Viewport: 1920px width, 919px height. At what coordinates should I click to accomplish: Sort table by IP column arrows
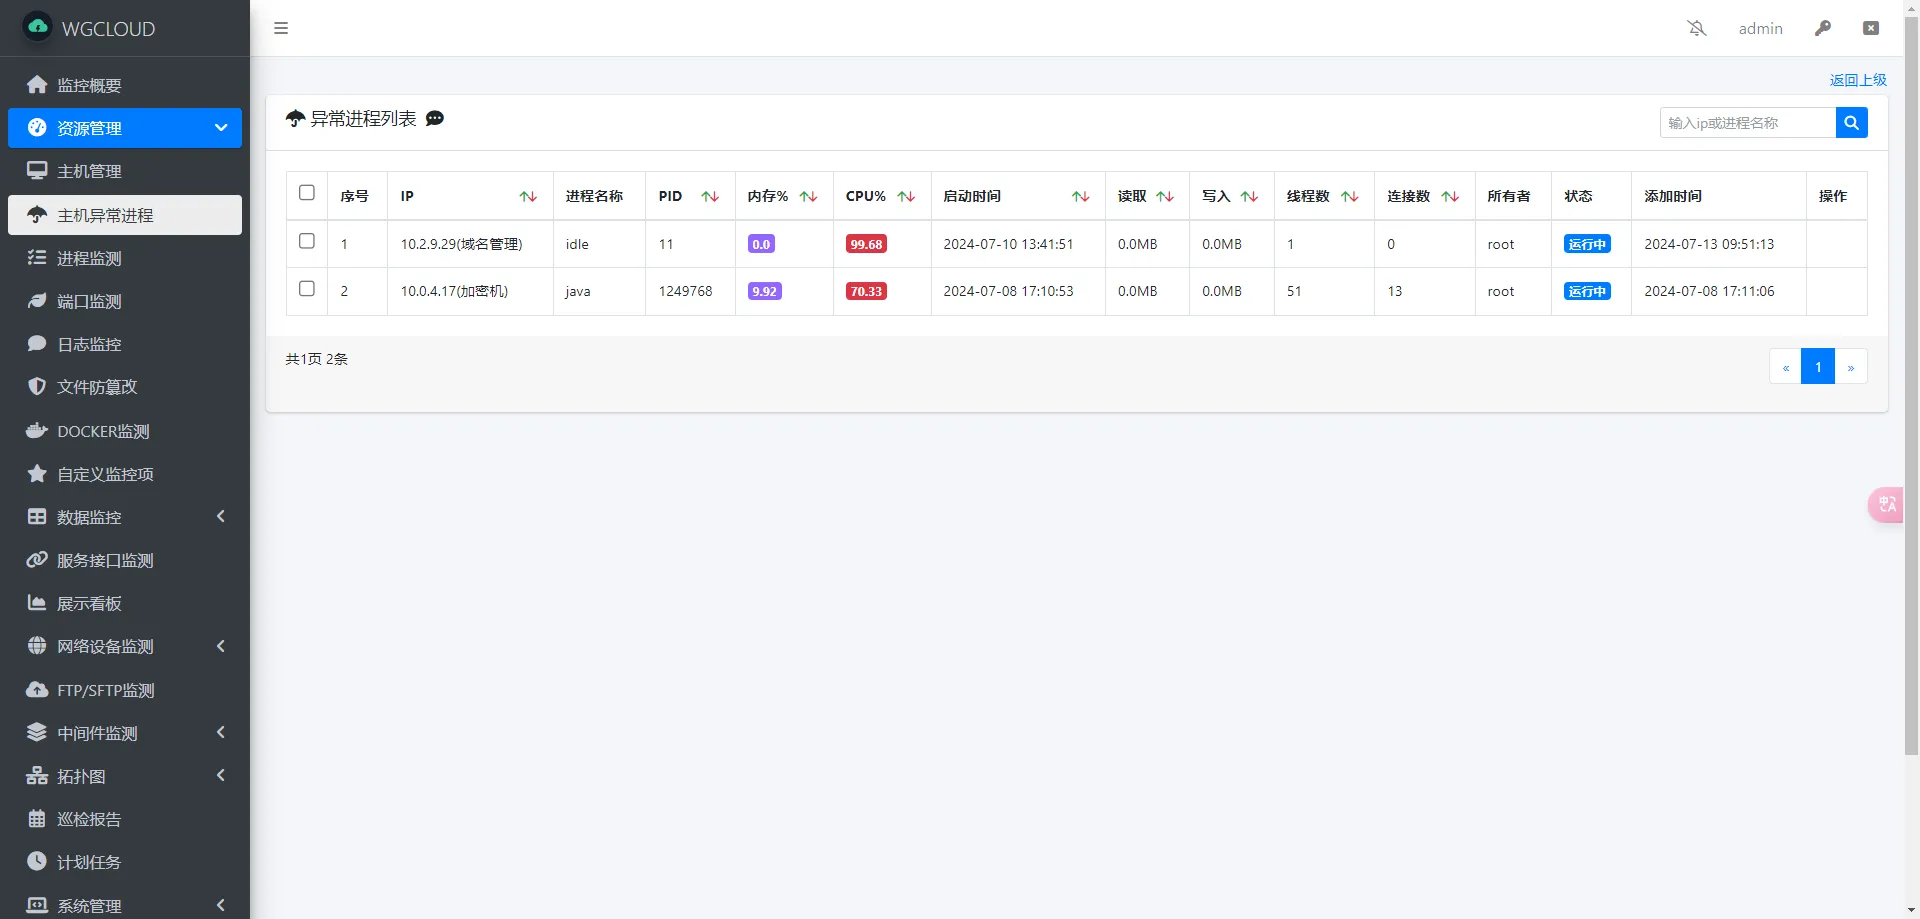click(528, 196)
